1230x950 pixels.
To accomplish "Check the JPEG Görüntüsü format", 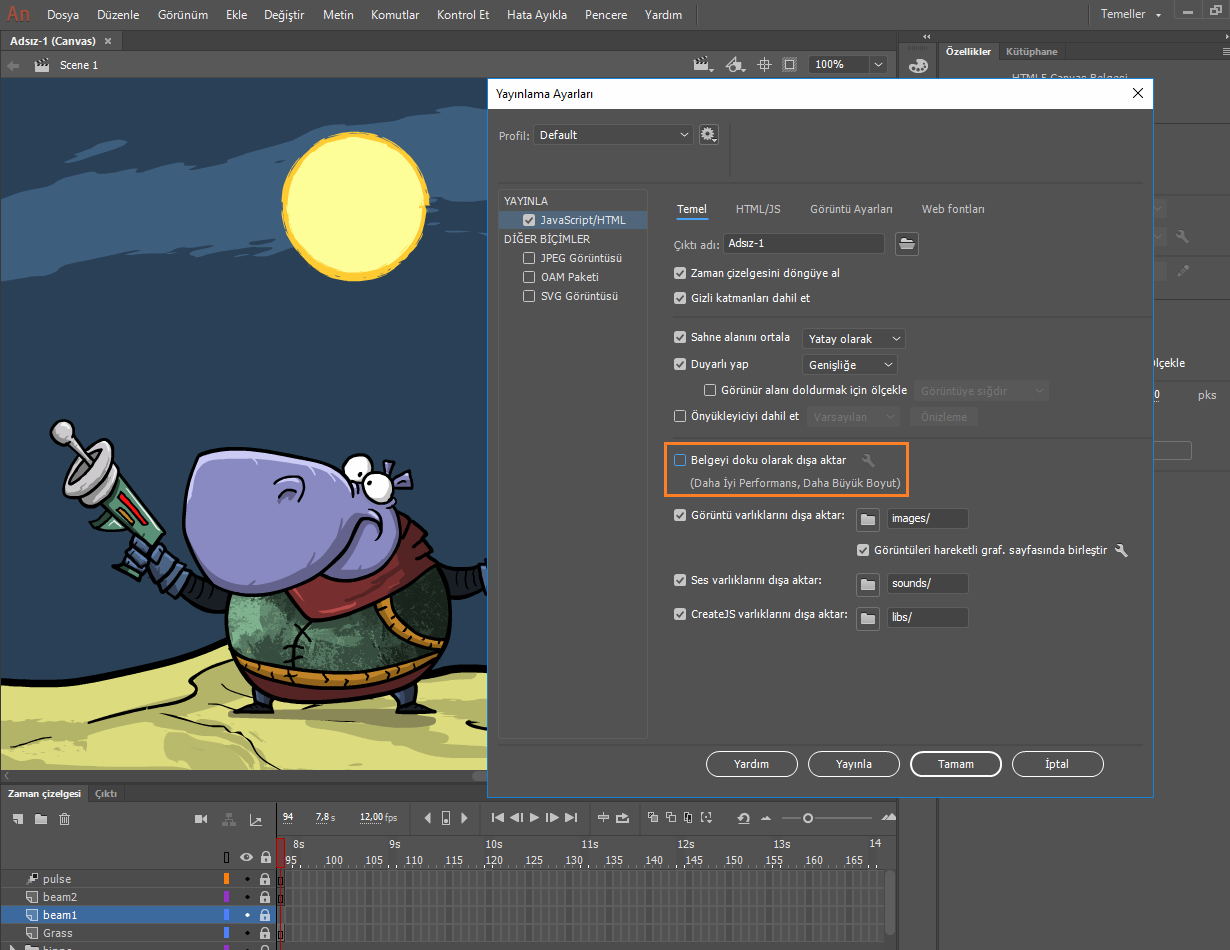I will point(529,258).
